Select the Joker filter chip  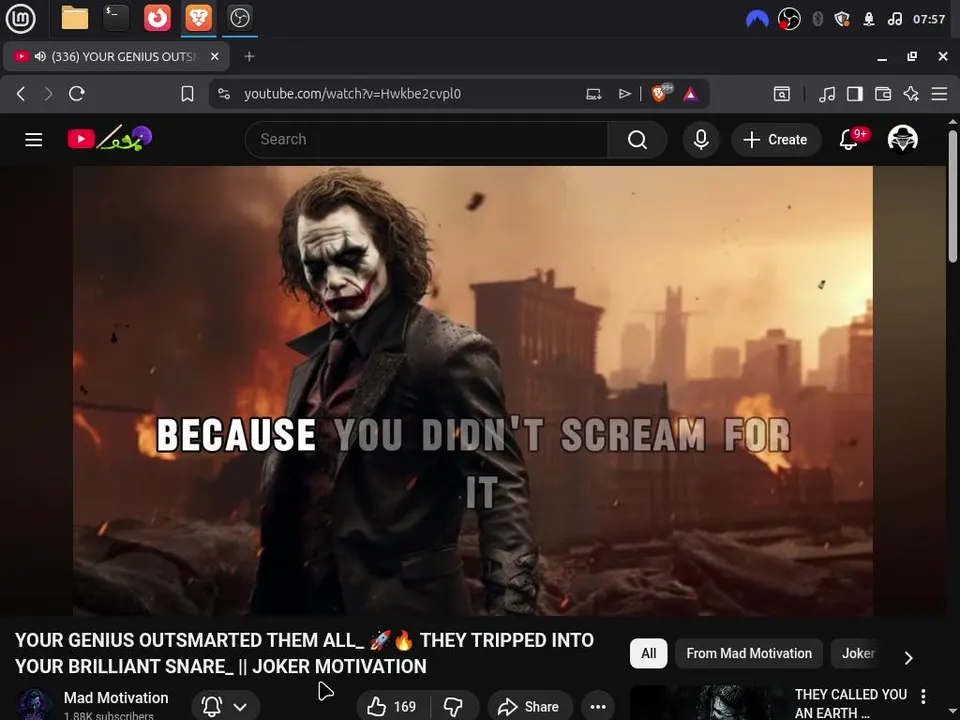858,653
